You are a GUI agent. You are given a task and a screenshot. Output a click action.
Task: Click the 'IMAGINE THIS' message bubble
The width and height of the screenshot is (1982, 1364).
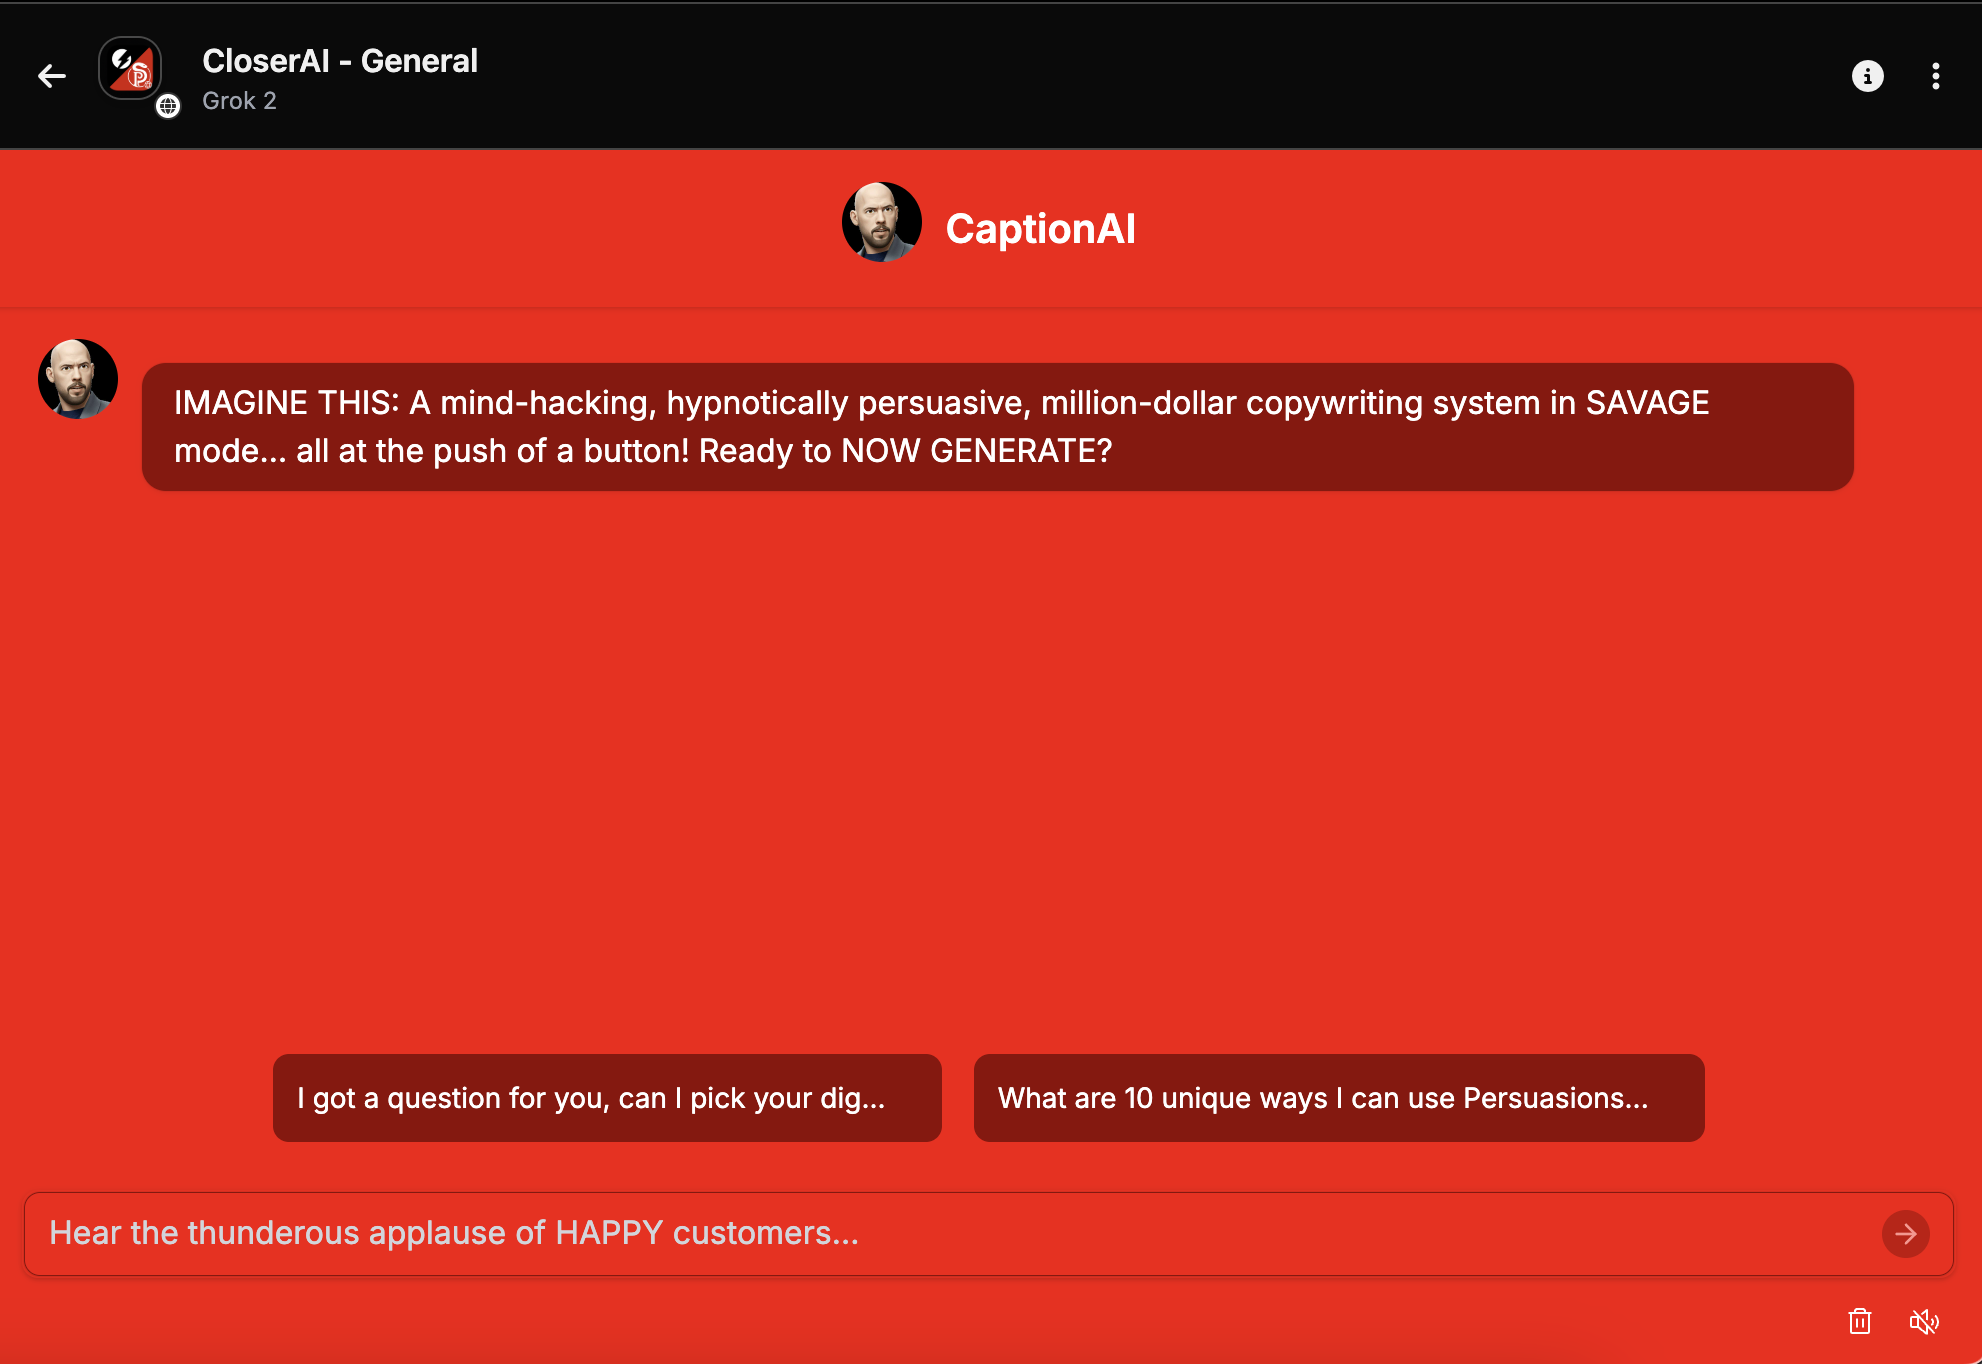point(997,427)
